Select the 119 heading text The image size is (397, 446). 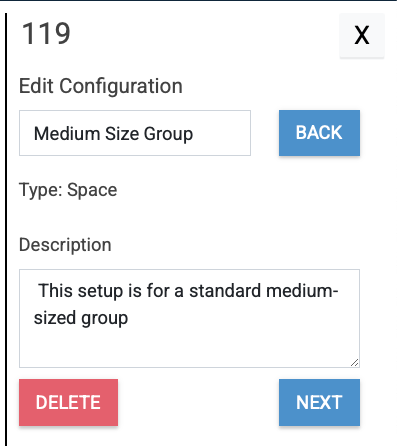pyautogui.click(x=46, y=33)
